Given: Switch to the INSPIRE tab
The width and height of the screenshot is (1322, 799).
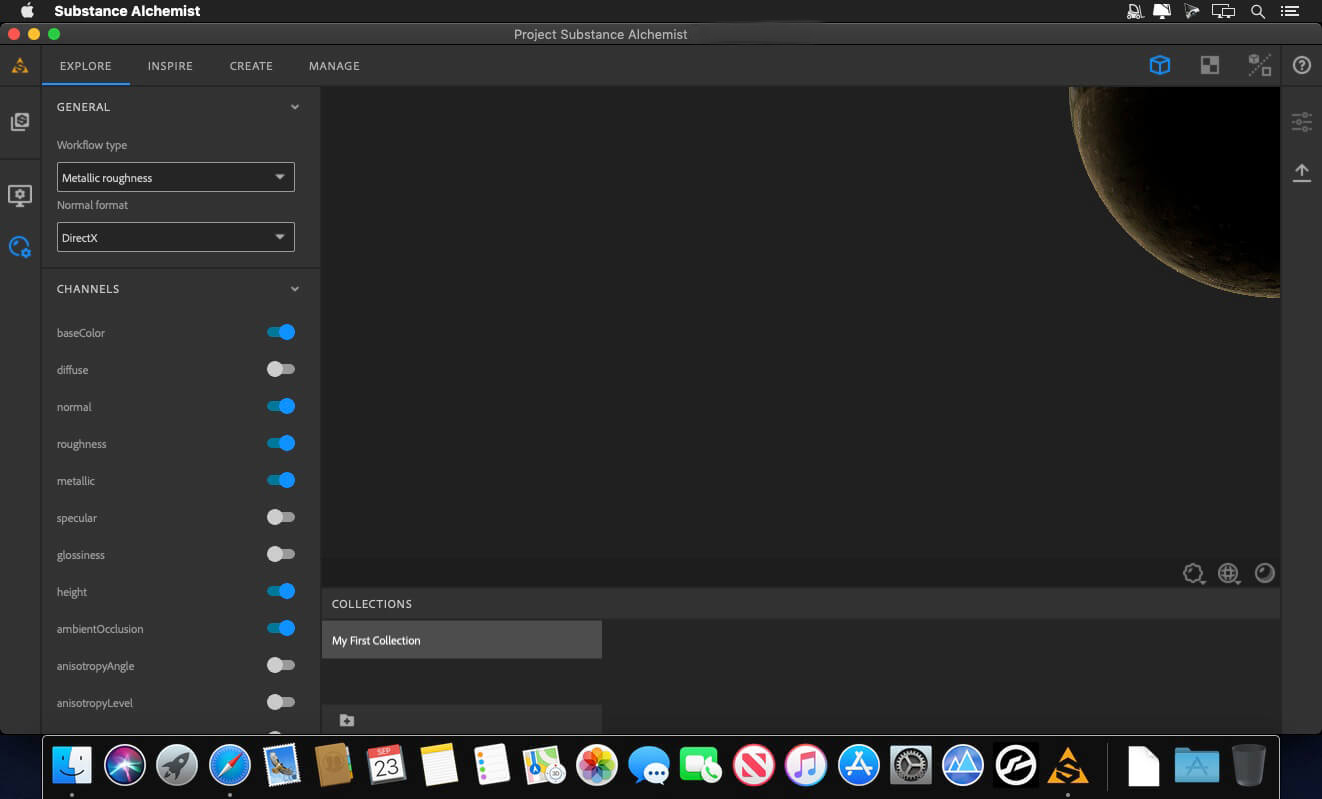Looking at the screenshot, I should pos(170,66).
